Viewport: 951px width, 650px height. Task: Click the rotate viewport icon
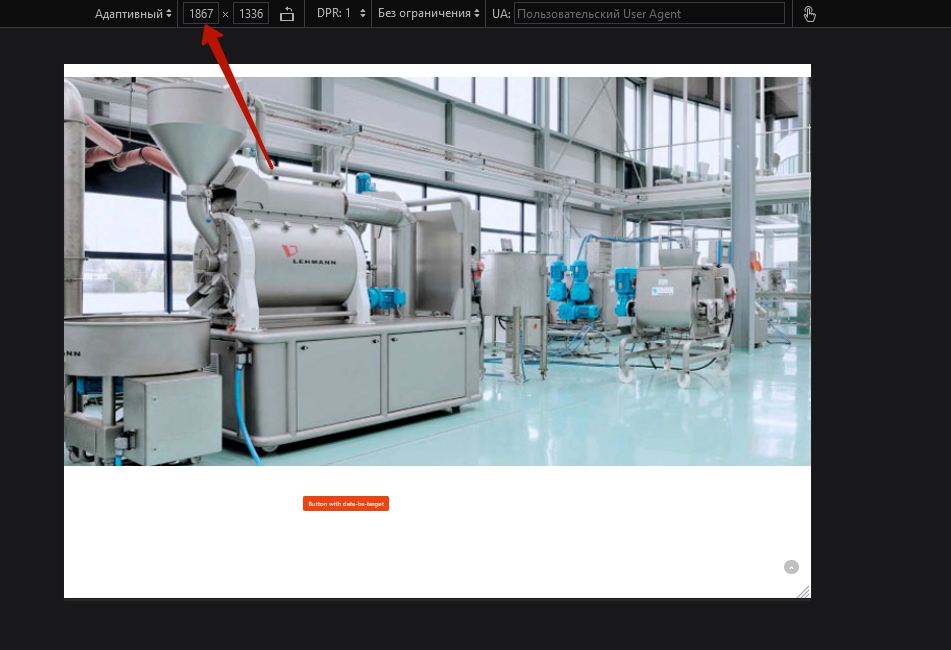coord(287,14)
